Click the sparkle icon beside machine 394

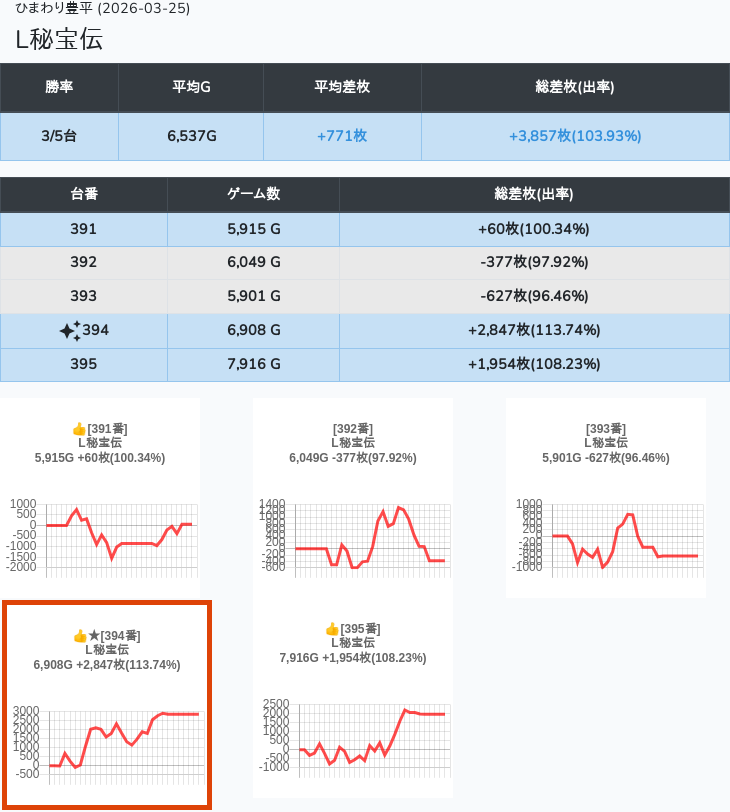click(x=69, y=331)
